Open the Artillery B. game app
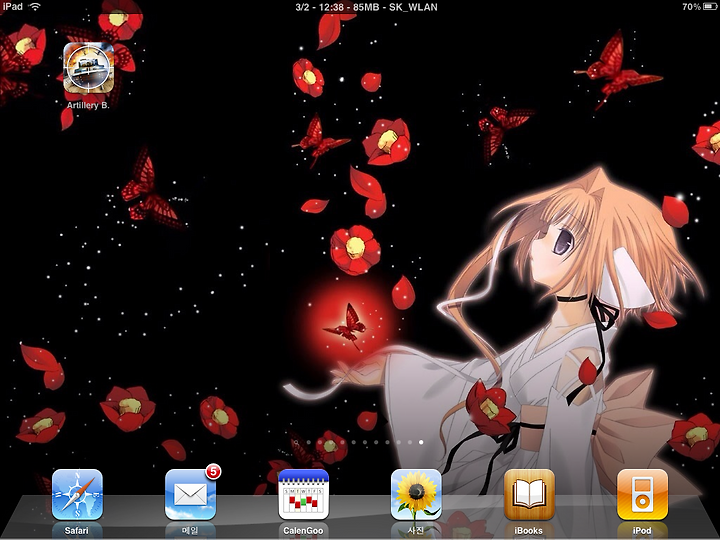Screen dimensions: 720x540 point(88,68)
